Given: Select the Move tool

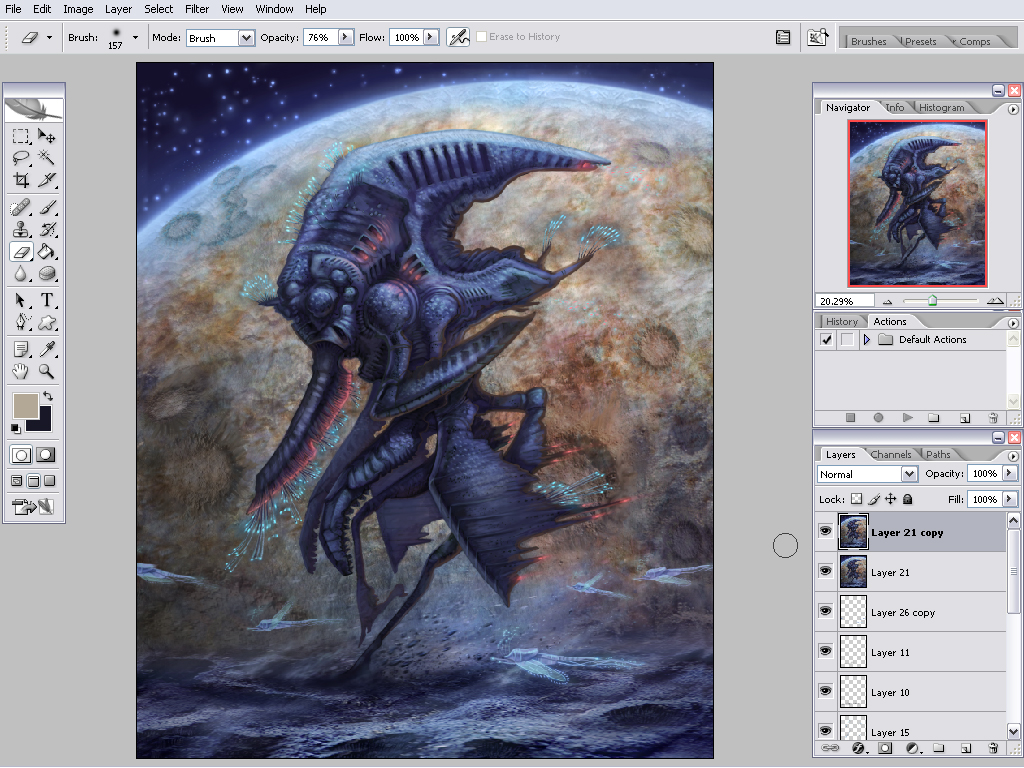Looking at the screenshot, I should coord(46,136).
